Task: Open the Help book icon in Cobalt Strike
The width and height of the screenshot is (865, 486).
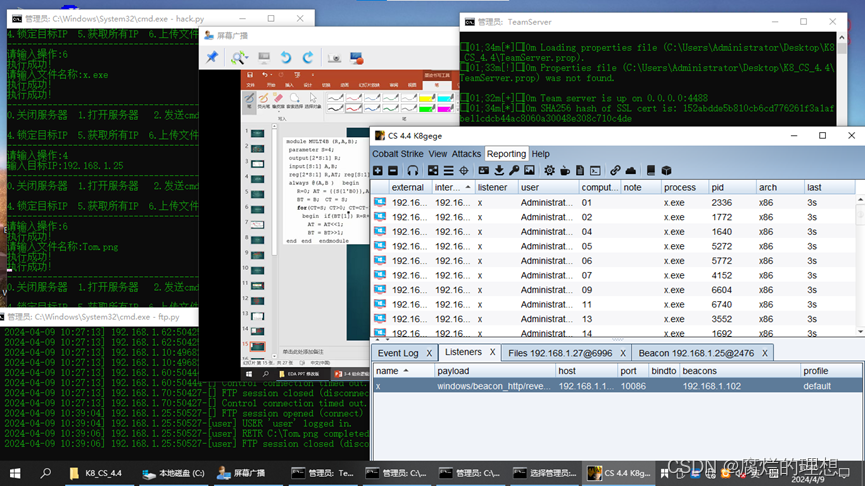Action: point(651,170)
